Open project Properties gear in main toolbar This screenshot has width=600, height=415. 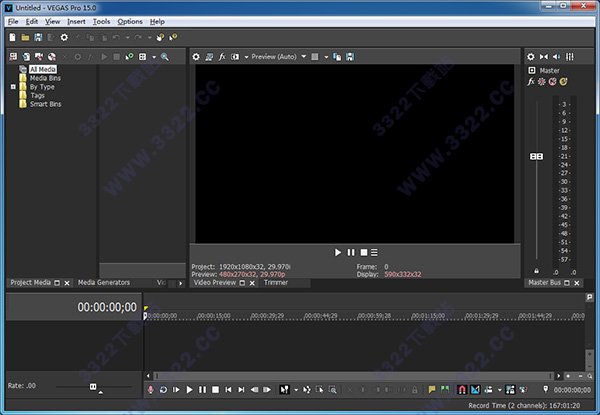pyautogui.click(x=64, y=37)
